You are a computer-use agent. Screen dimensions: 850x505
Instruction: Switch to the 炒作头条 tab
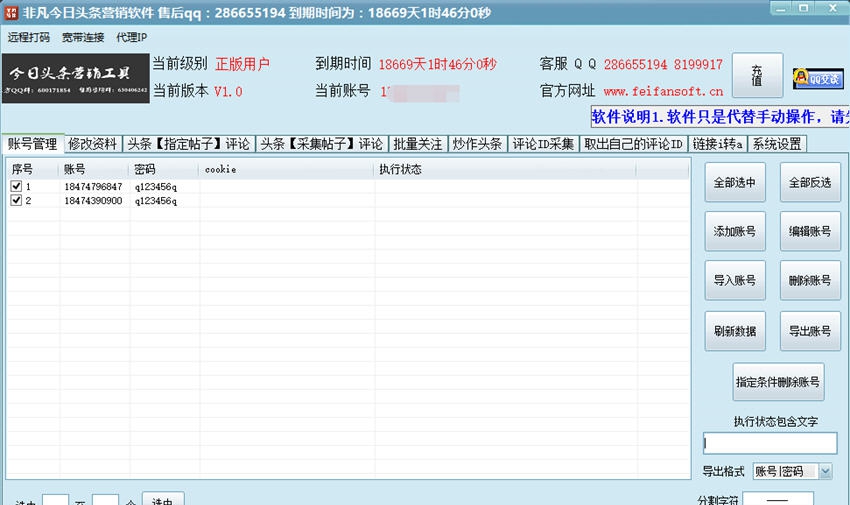tap(478, 144)
